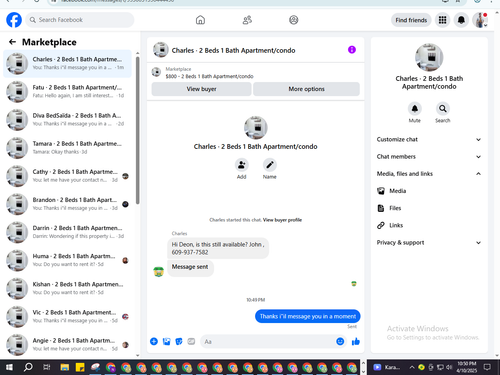This screenshot has width=500, height=375.
Task: Click the 'Thanks i'll message you in a moment' bubble
Action: (308, 316)
